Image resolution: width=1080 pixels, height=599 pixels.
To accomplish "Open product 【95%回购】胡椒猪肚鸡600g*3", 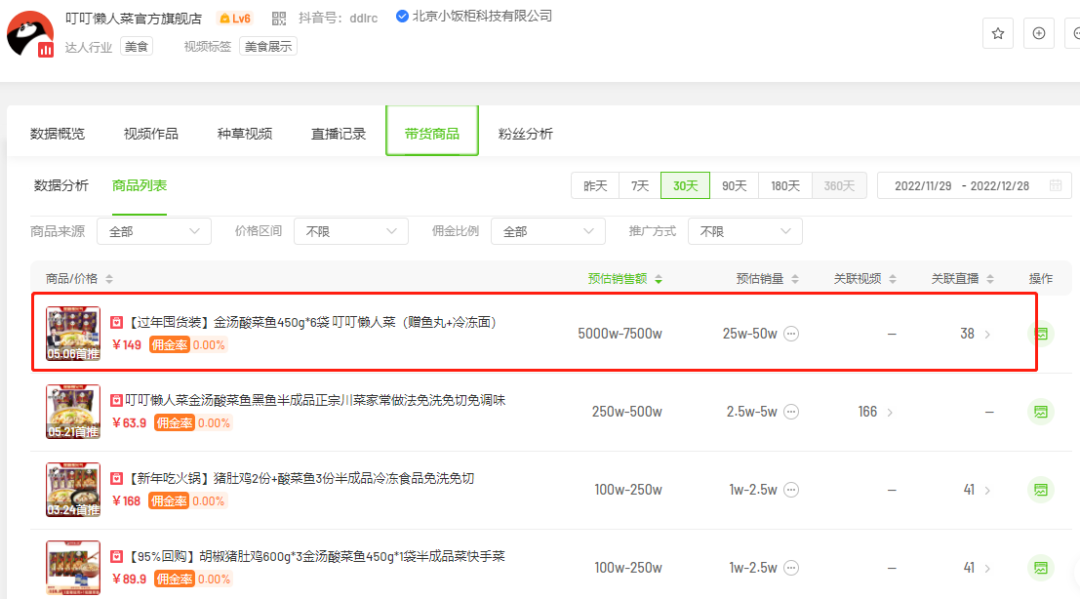I will click(316, 556).
